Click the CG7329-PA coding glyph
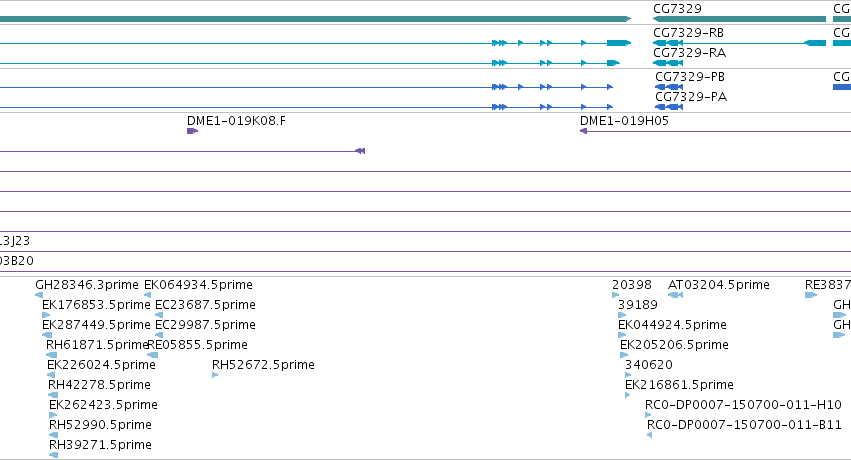 click(x=669, y=107)
